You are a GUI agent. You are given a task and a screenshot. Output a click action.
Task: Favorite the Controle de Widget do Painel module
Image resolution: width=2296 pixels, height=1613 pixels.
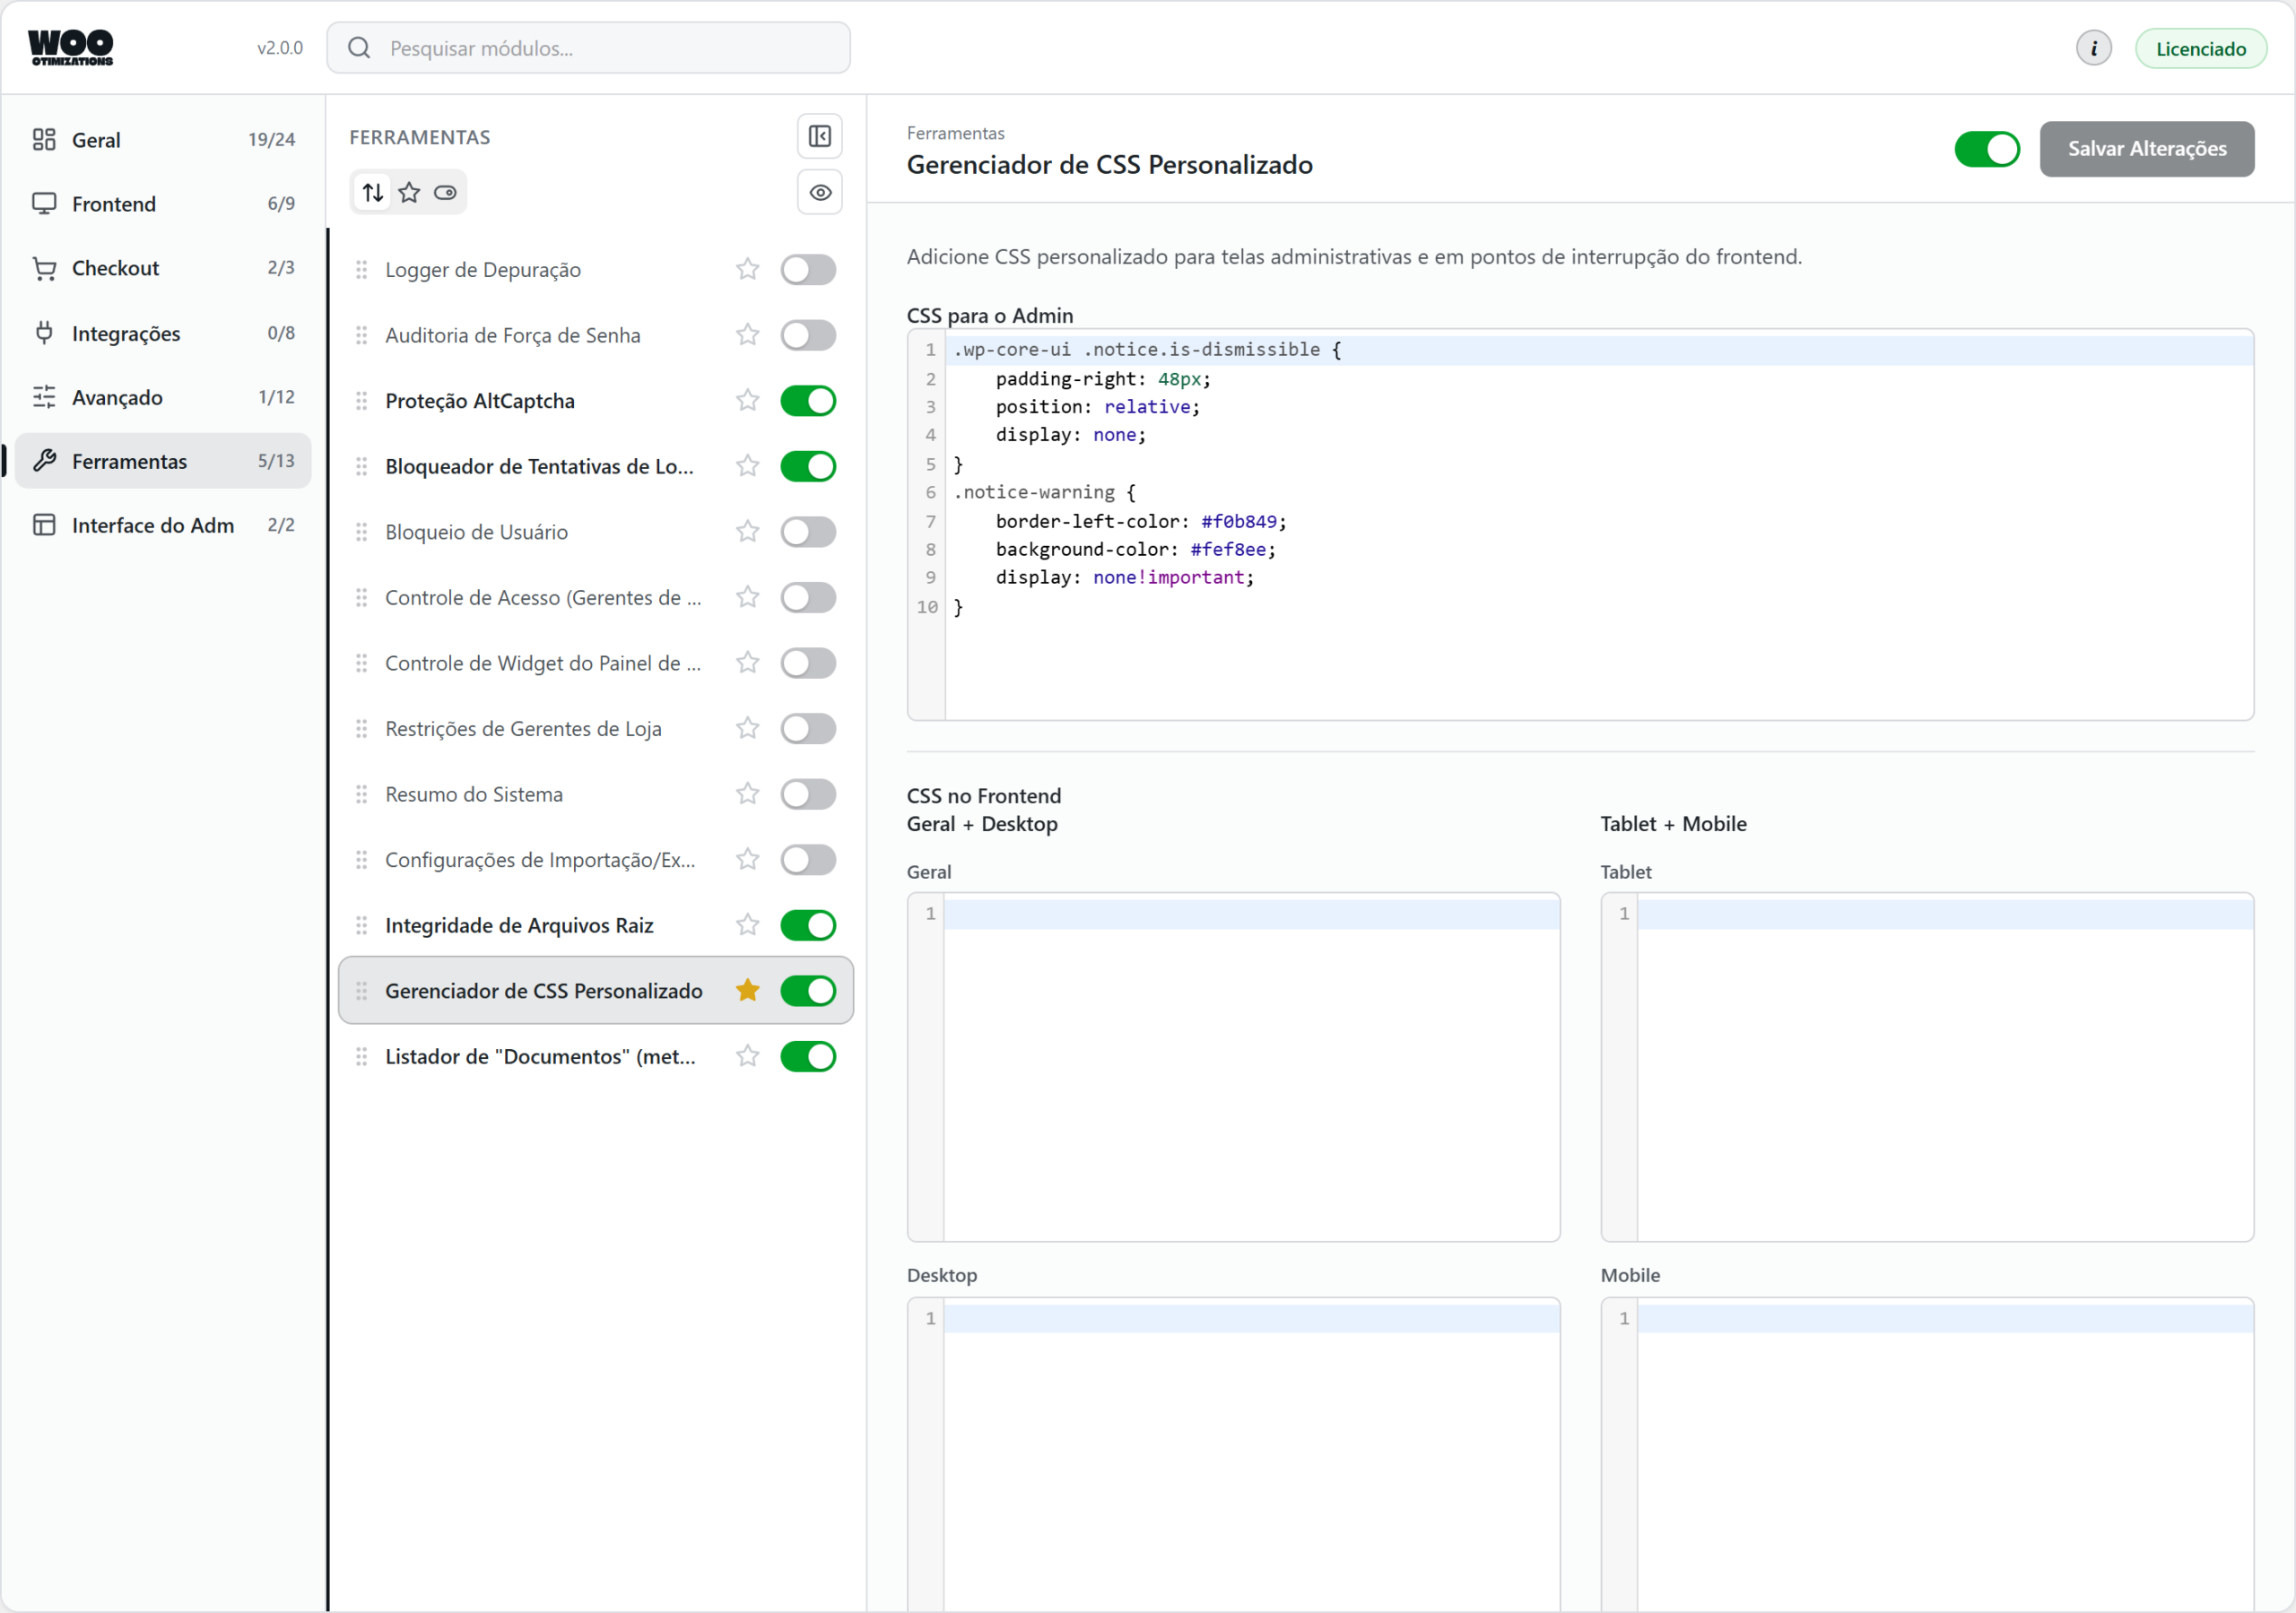coord(747,663)
